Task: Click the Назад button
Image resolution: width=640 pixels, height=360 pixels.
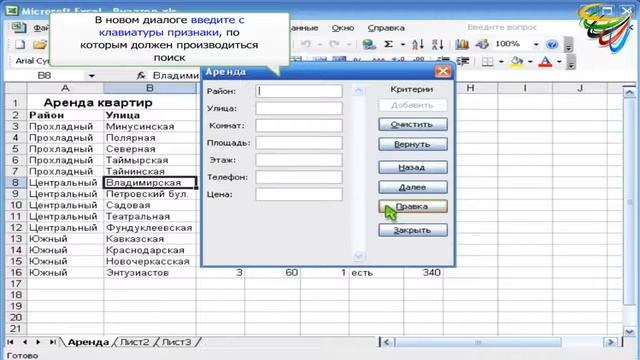Action: click(413, 167)
